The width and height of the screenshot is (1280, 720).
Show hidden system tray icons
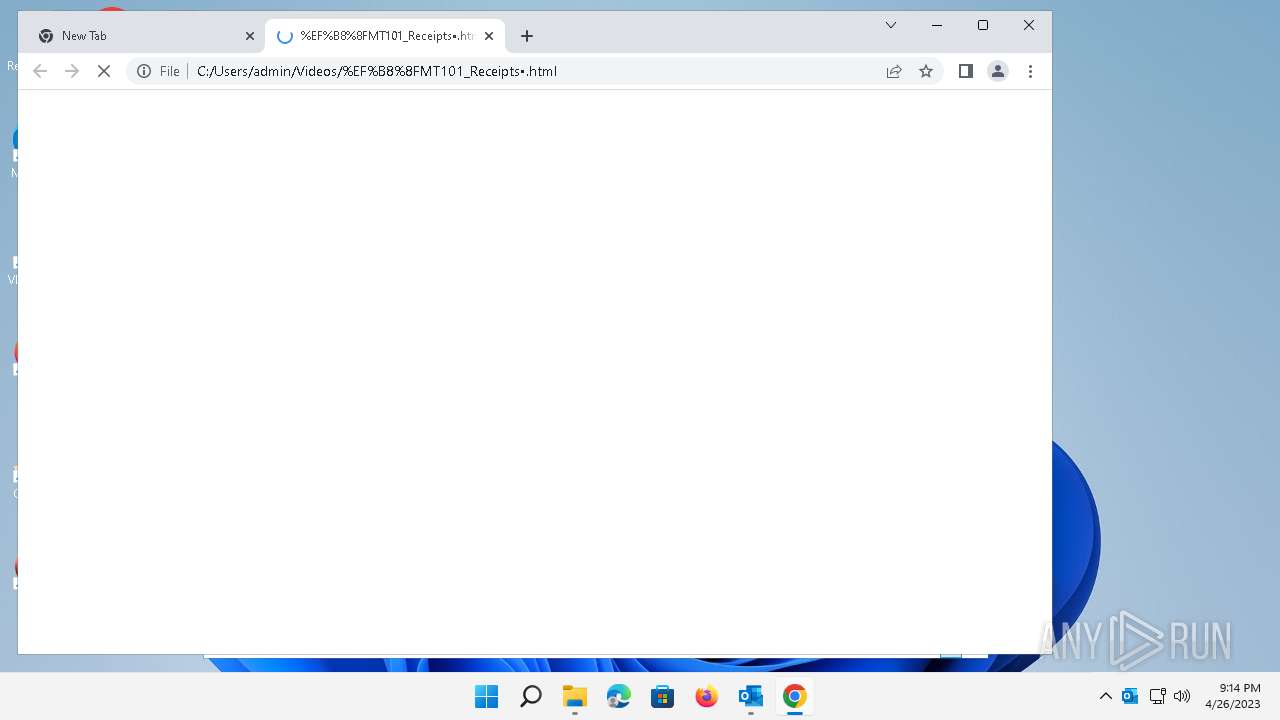tap(1106, 696)
